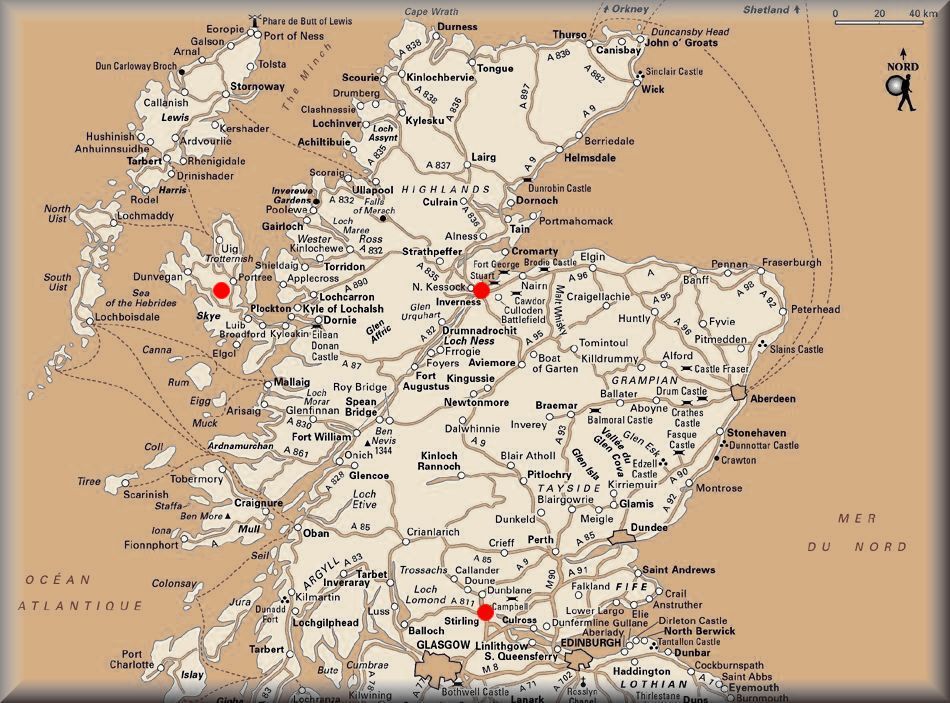Click the OCÉAN ATLANTIQUE label
950x703 pixels.
(80, 593)
